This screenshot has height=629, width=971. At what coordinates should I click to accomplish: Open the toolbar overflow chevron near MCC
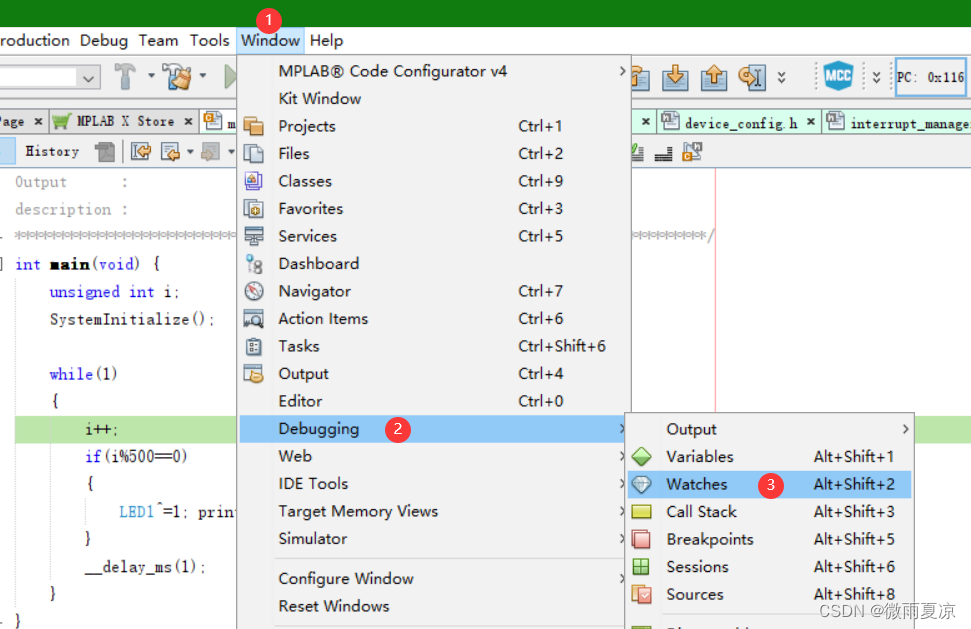click(876, 76)
